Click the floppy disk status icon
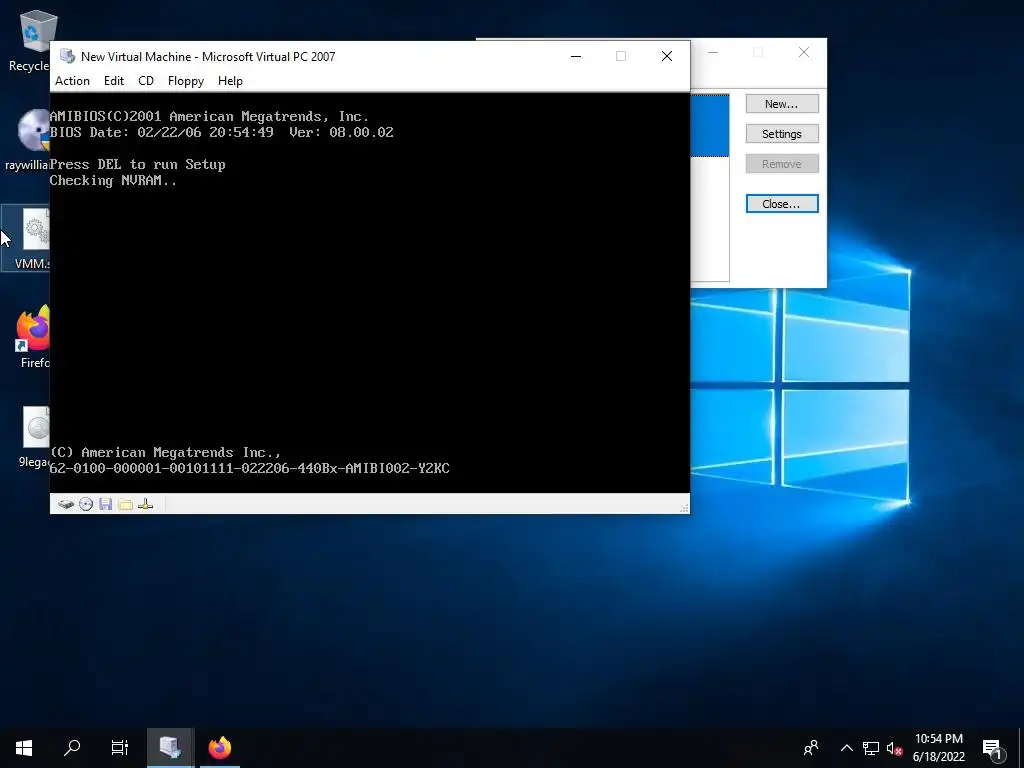This screenshot has height=768, width=1024. tap(105, 504)
